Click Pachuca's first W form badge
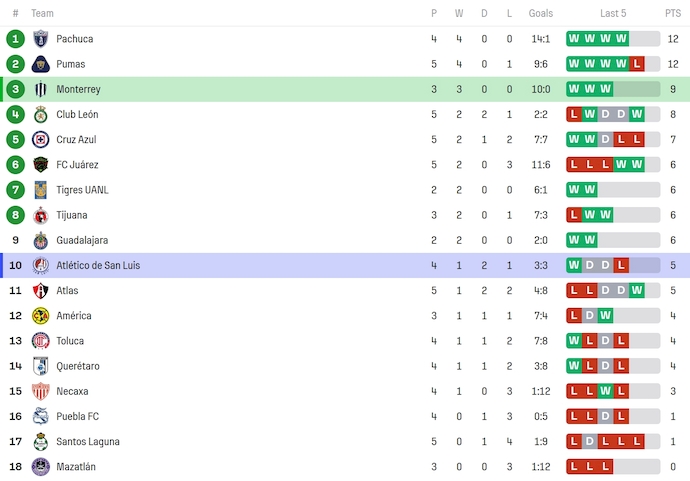The image size is (690, 481). (x=574, y=39)
